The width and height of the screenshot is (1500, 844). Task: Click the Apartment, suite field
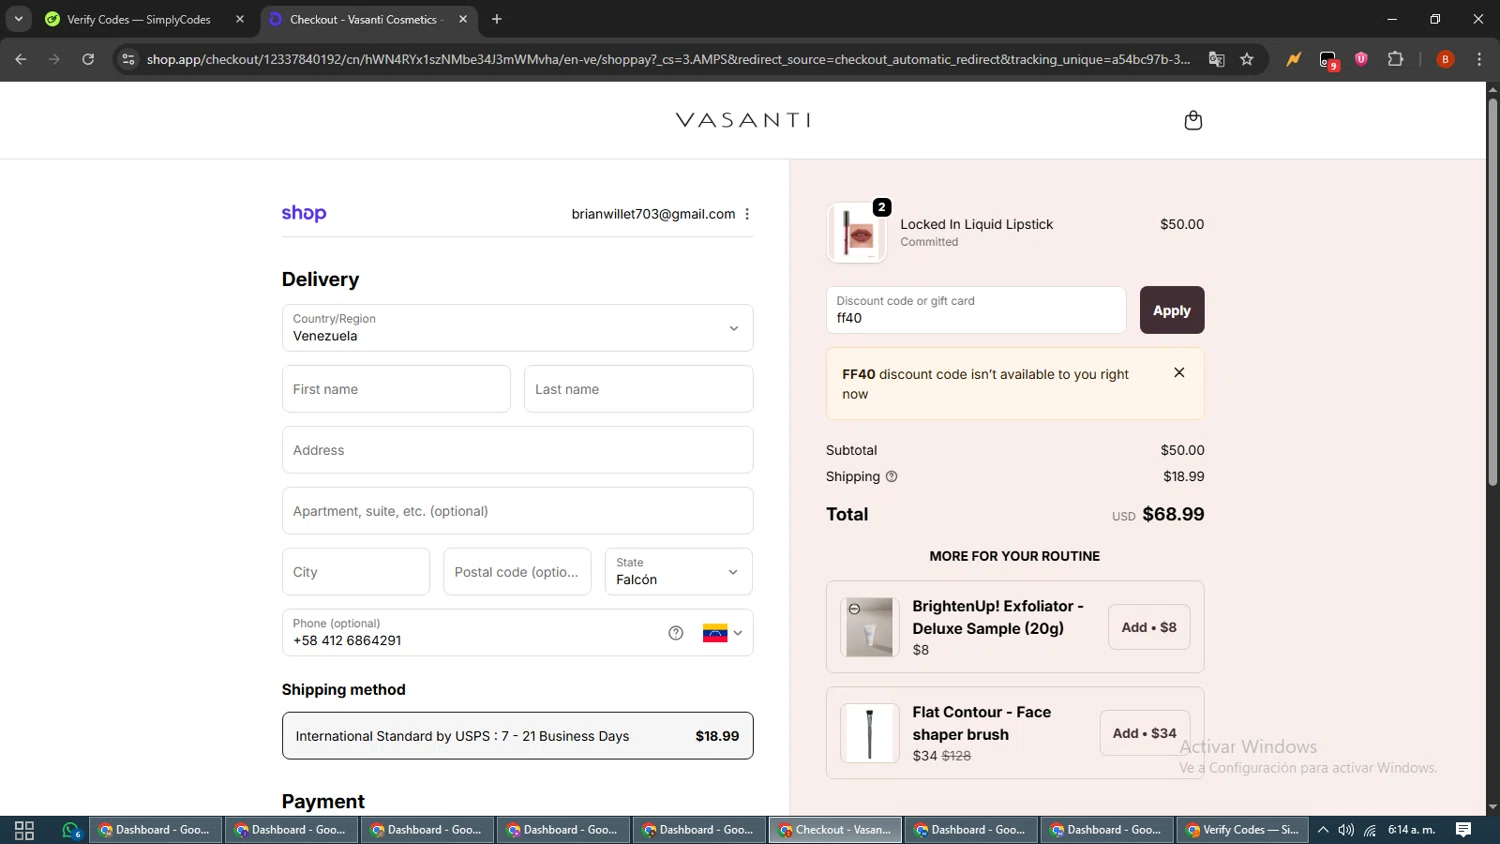(517, 511)
